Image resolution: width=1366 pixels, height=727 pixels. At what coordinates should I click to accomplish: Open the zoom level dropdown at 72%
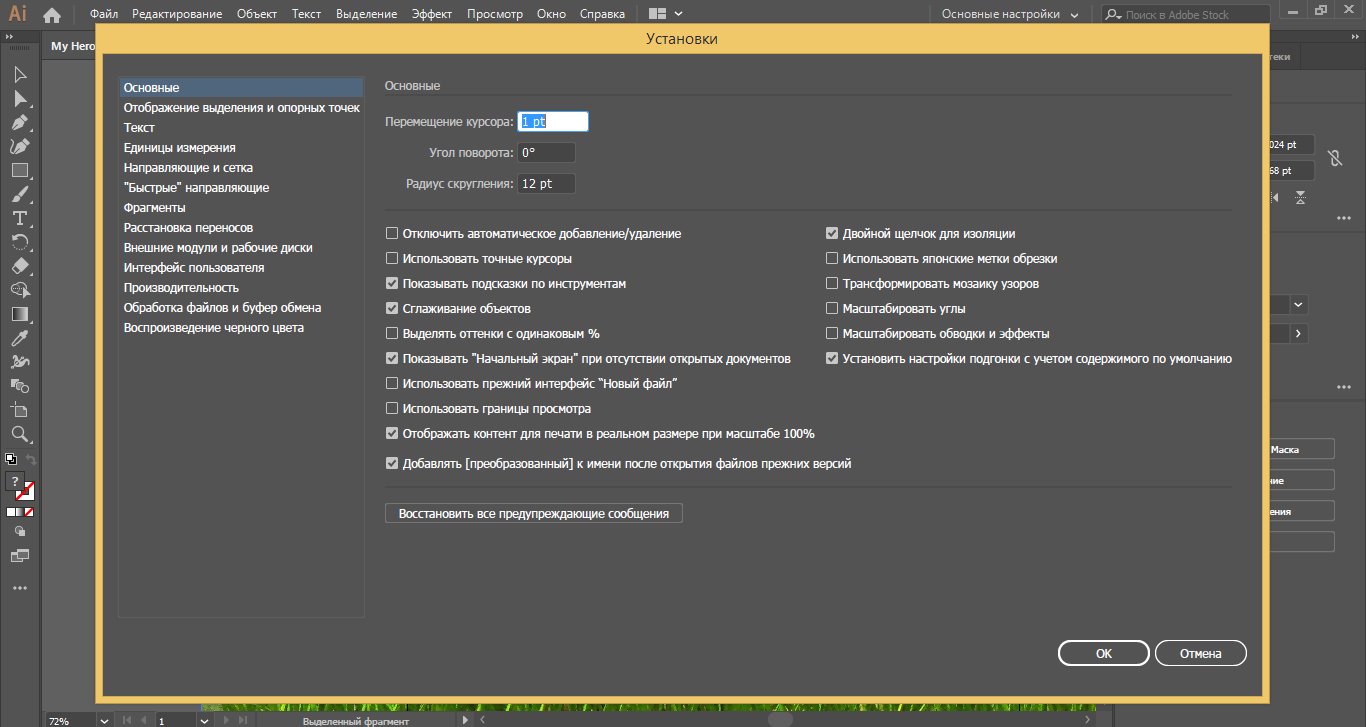tap(104, 720)
